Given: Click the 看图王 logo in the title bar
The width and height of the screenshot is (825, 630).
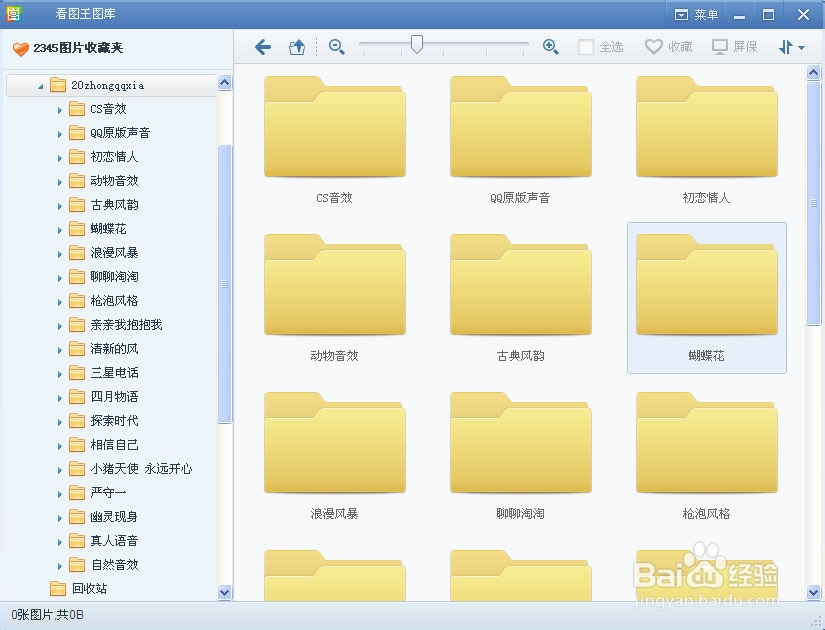Looking at the screenshot, I should [13, 13].
